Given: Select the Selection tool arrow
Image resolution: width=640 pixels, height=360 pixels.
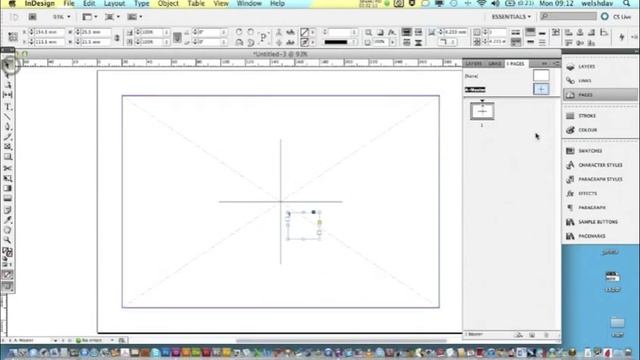Looking at the screenshot, I should coord(7,65).
